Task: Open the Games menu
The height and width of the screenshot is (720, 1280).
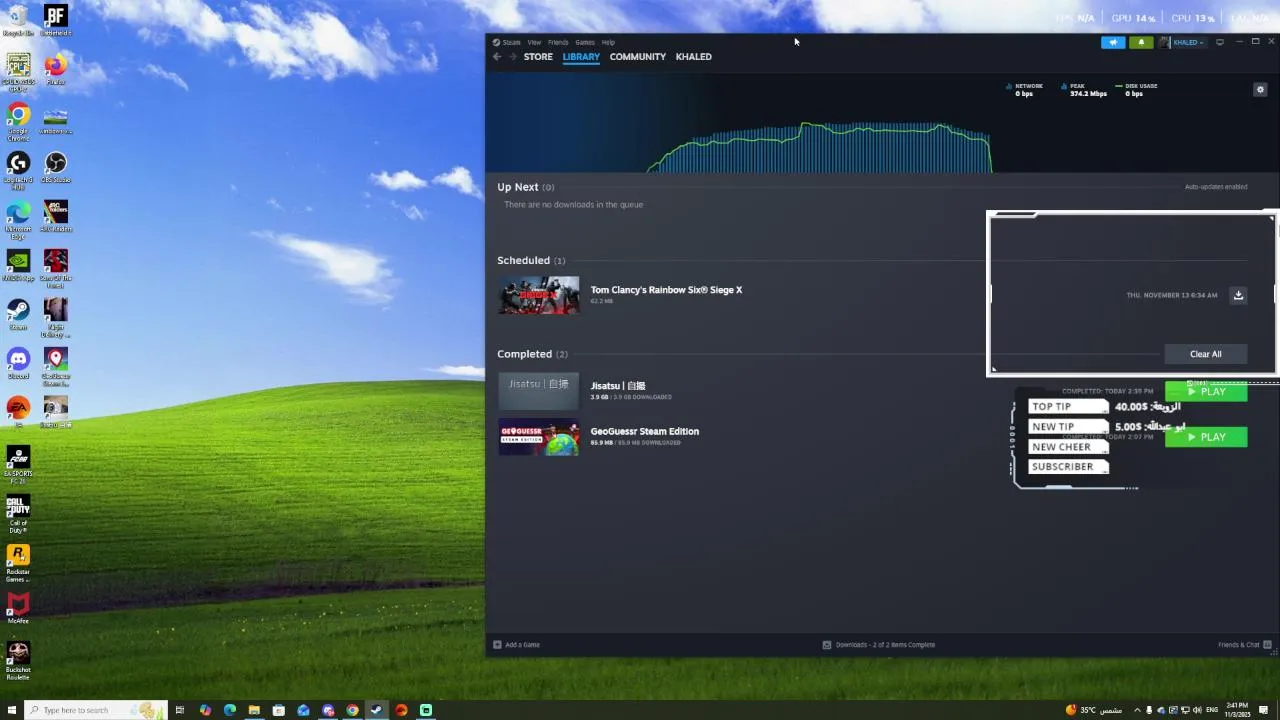Action: click(585, 42)
